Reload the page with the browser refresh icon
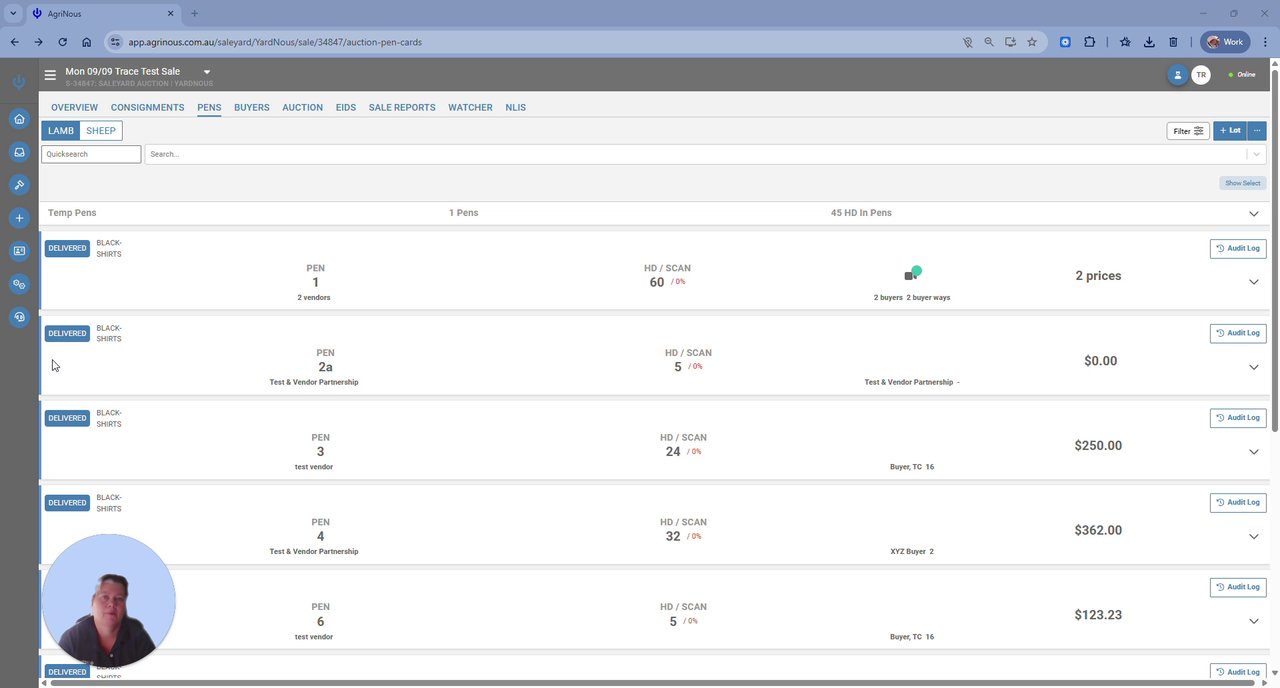This screenshot has height=688, width=1280. [62, 42]
